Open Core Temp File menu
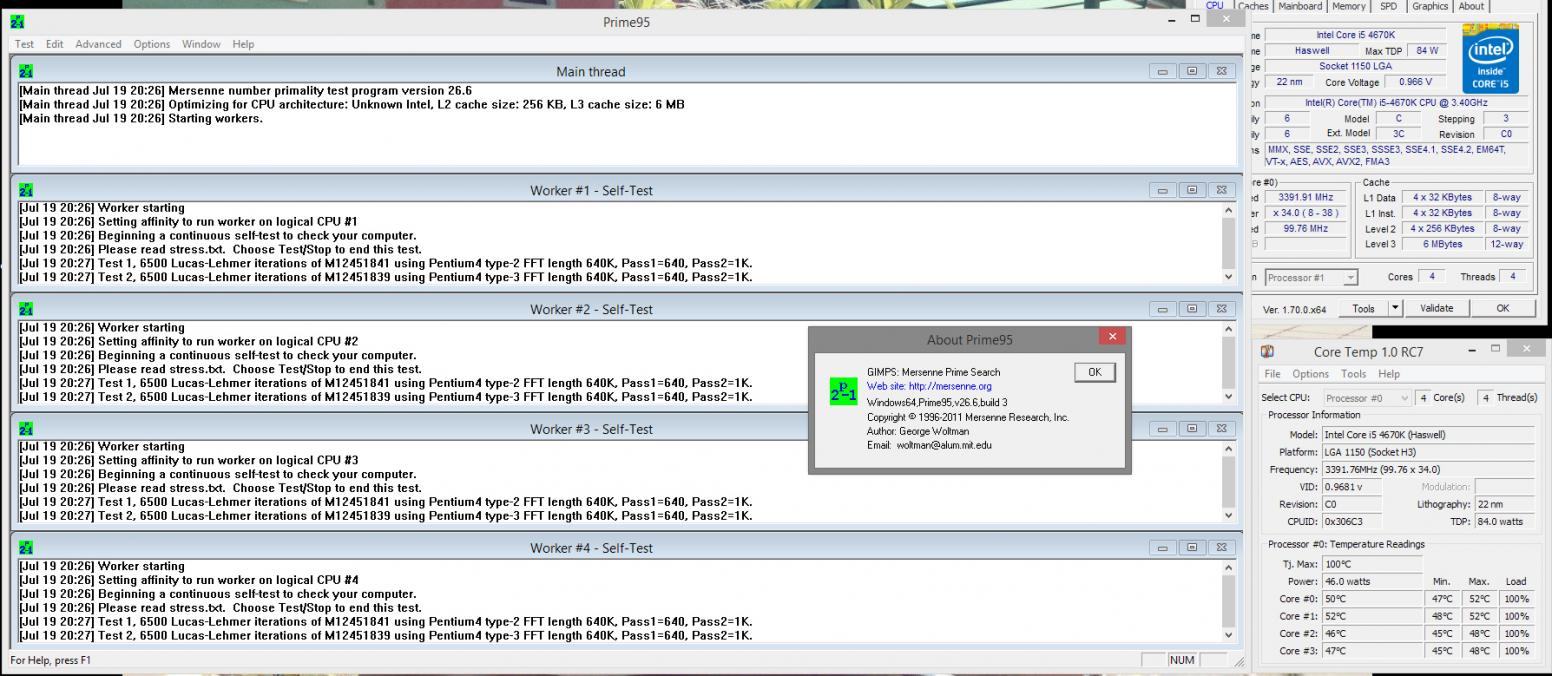 pos(1273,374)
